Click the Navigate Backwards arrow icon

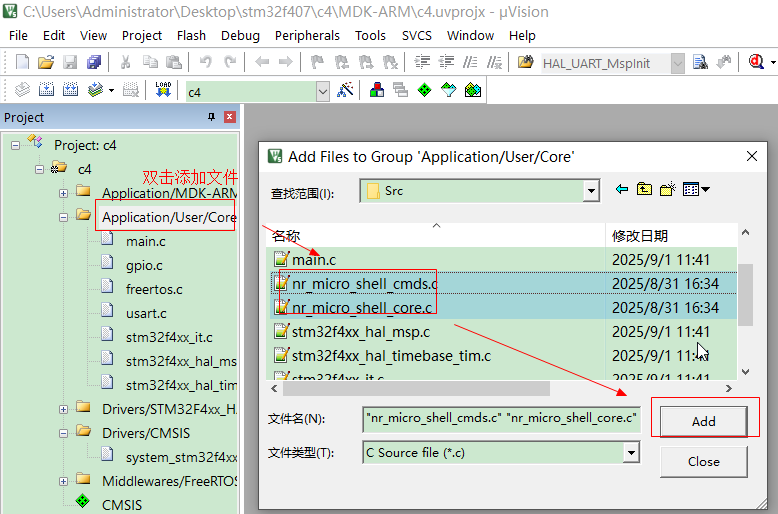(x=261, y=63)
